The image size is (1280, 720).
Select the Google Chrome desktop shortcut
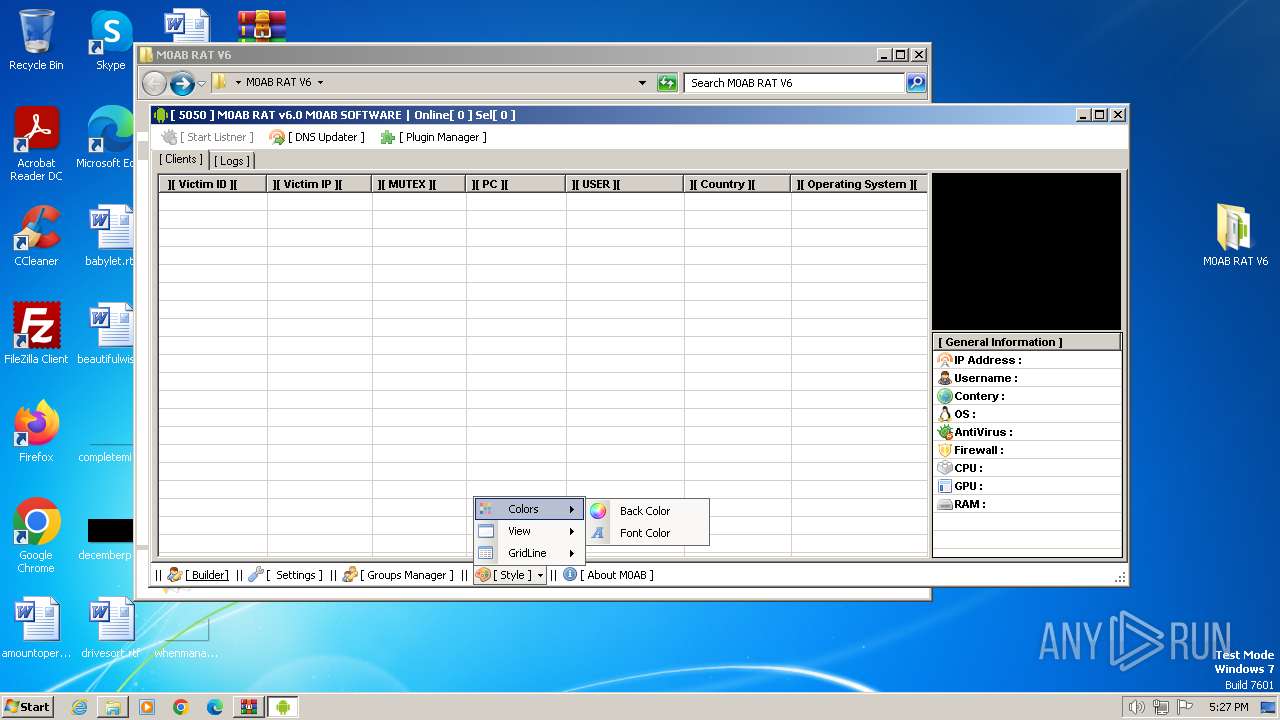point(36,536)
